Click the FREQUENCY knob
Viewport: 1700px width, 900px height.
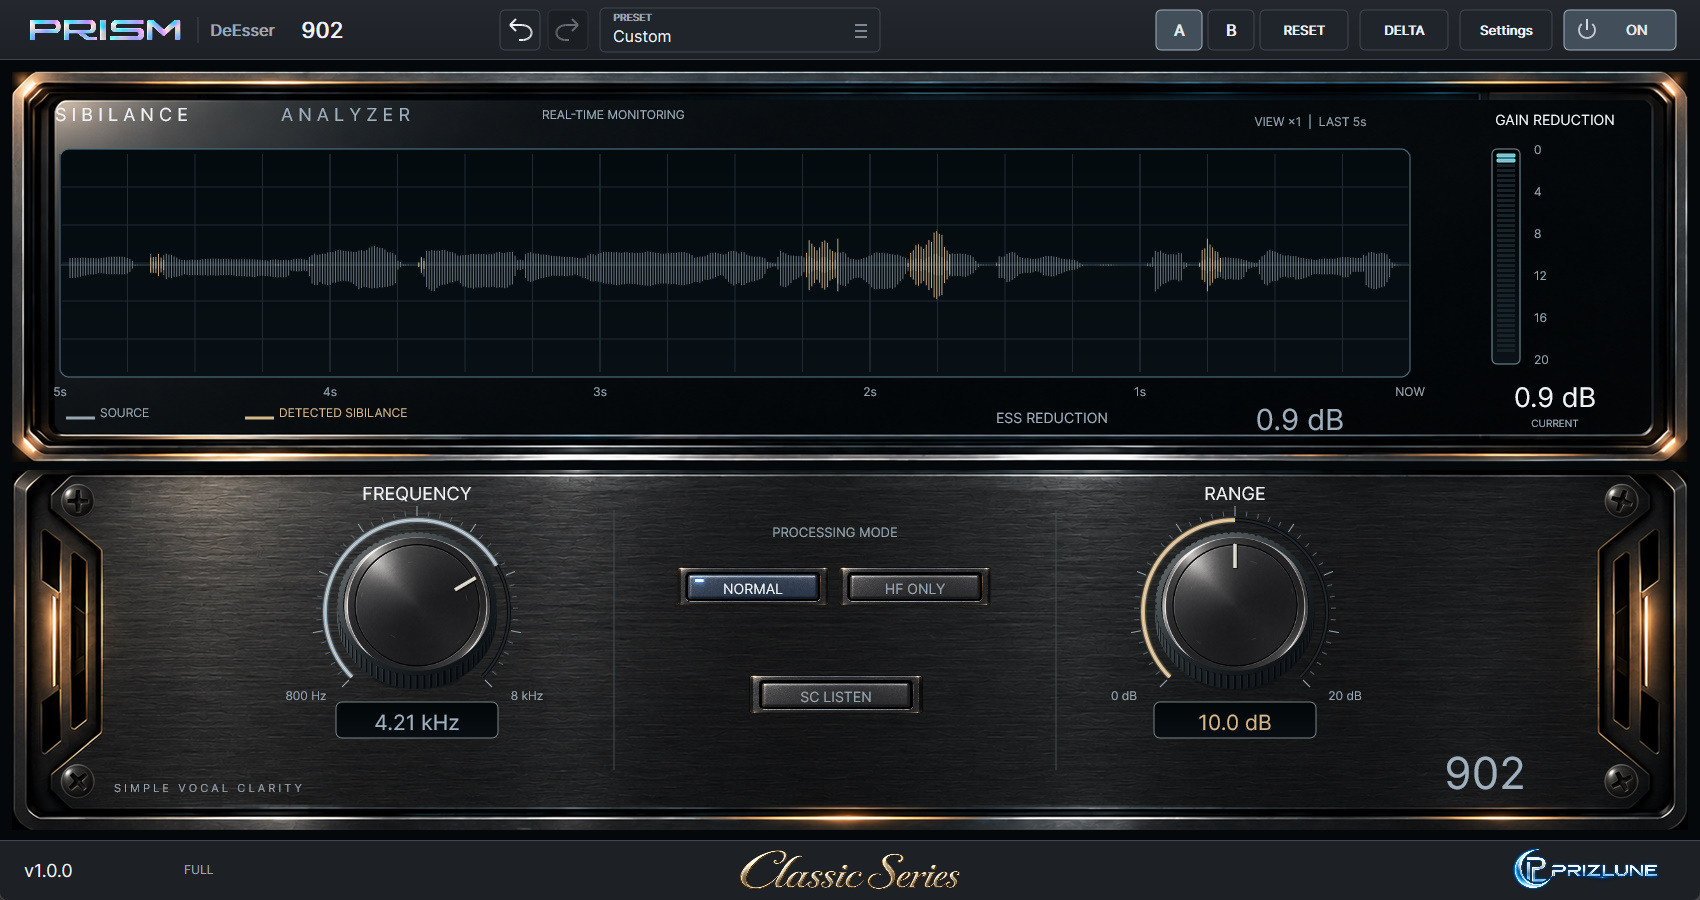(x=417, y=605)
